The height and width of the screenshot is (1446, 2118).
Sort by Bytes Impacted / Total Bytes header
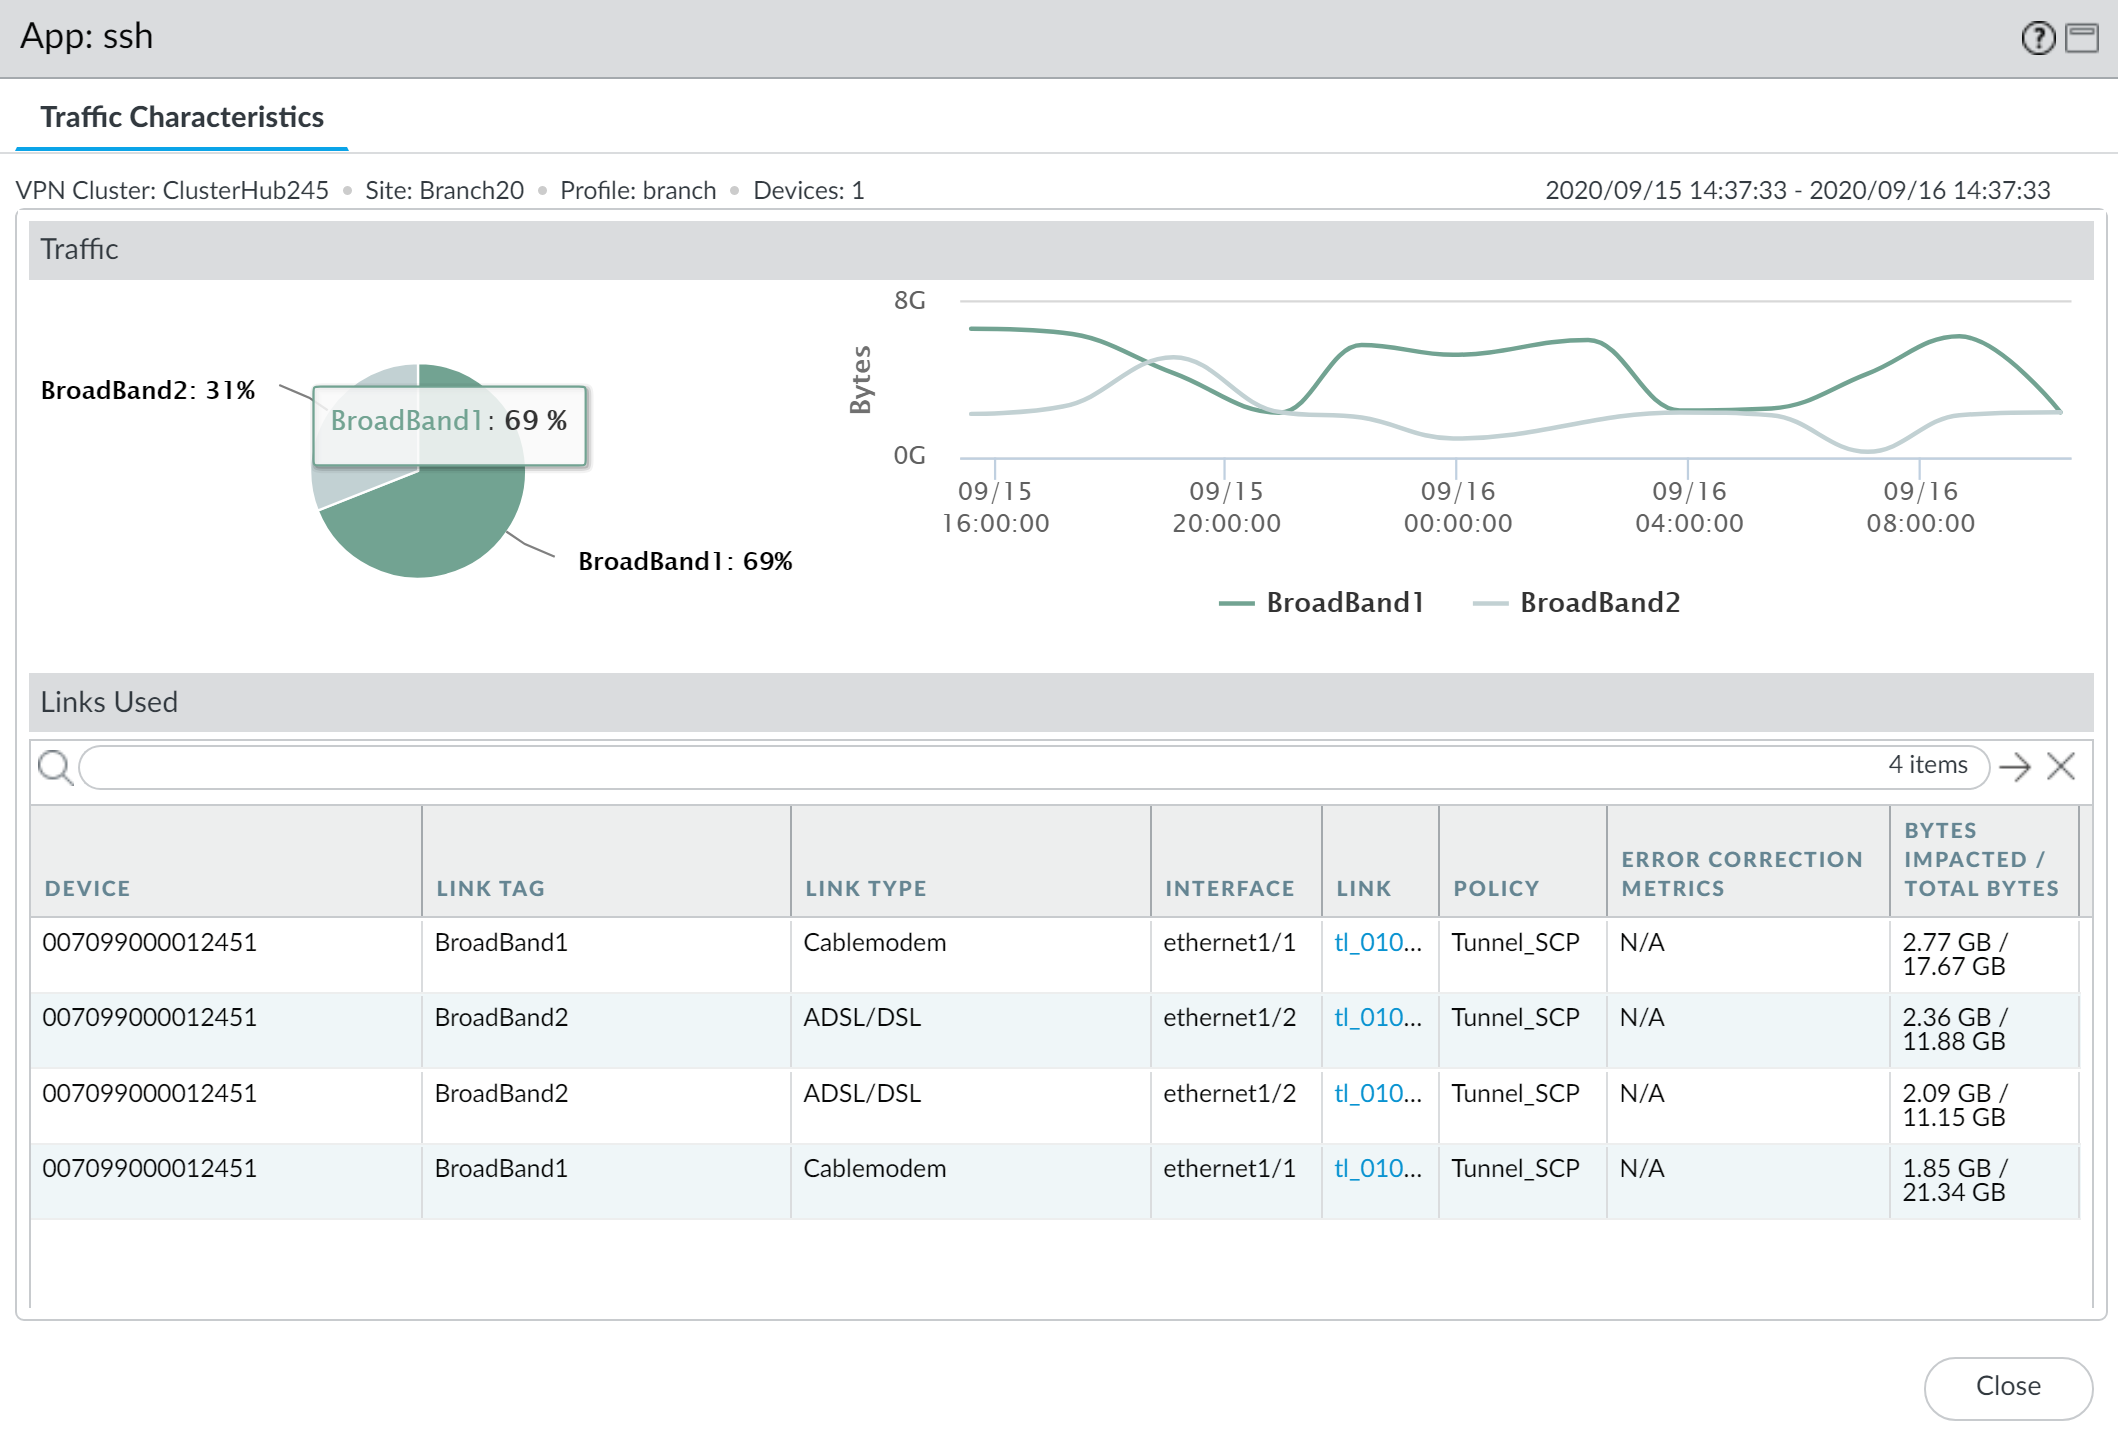pos(1980,860)
